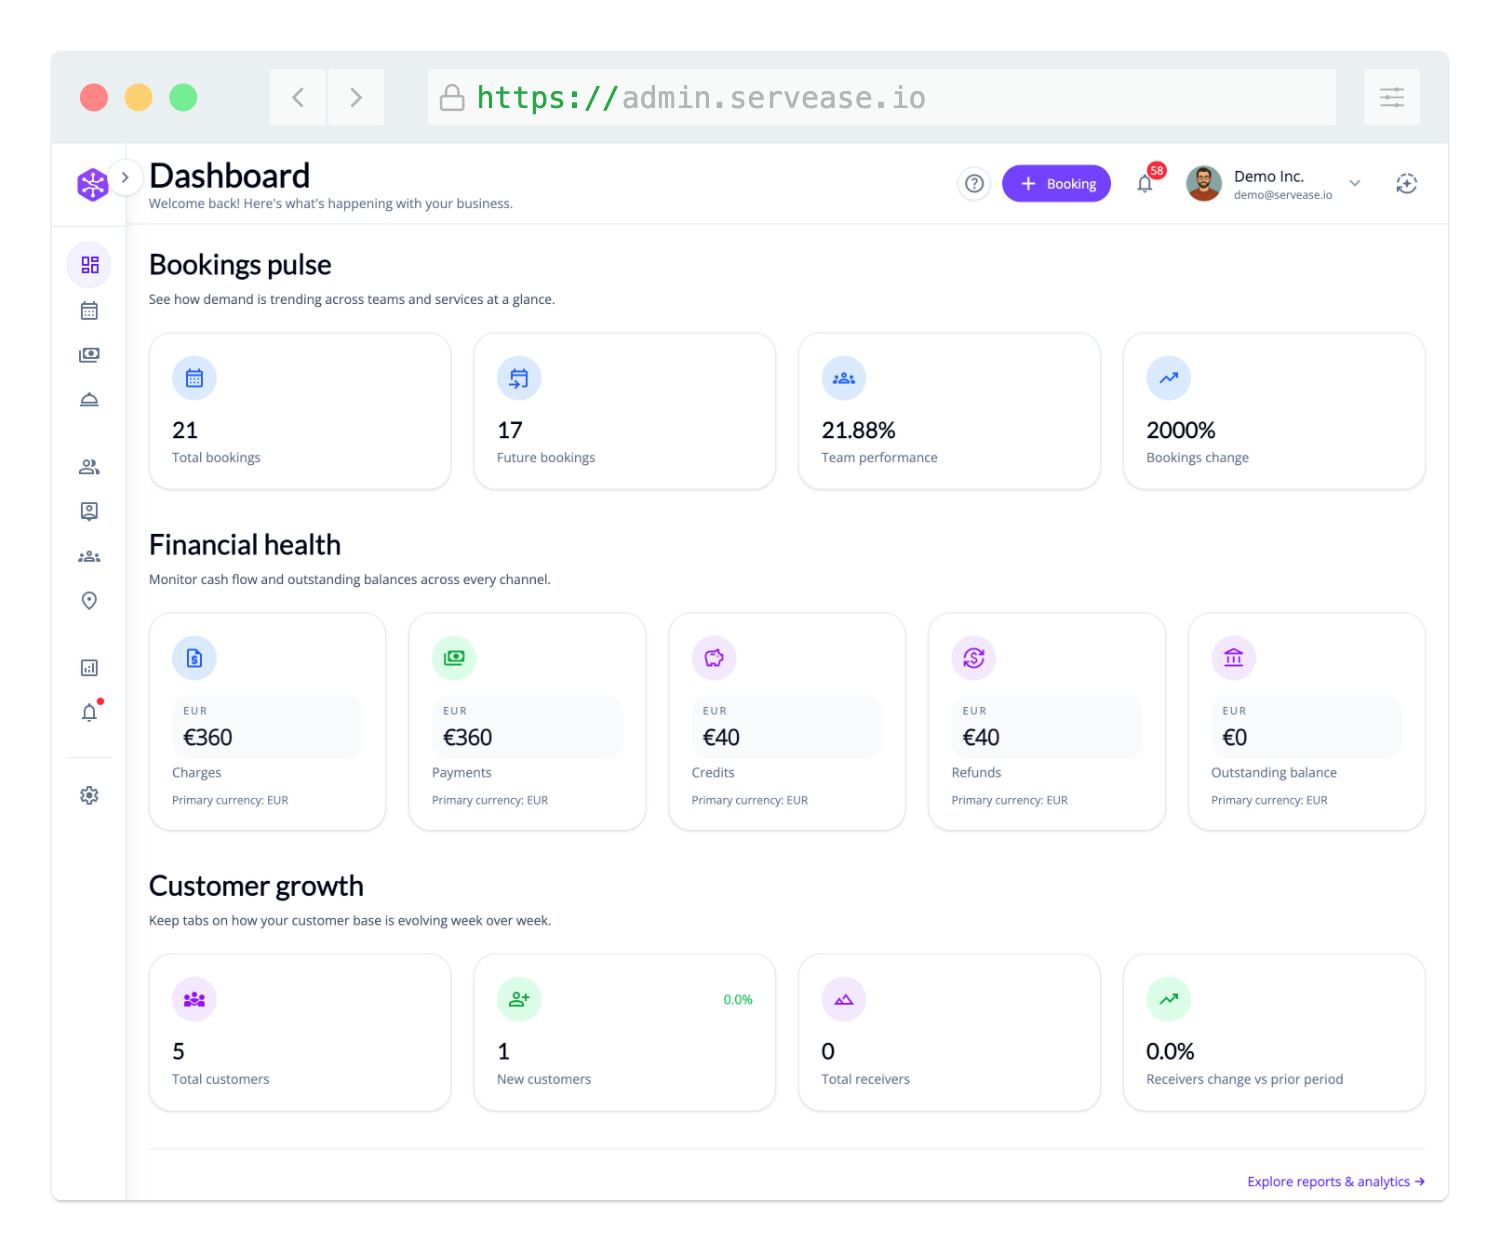This screenshot has width=1500, height=1250.
Task: Open header notifications bell with 58 badge
Action: click(x=1146, y=183)
